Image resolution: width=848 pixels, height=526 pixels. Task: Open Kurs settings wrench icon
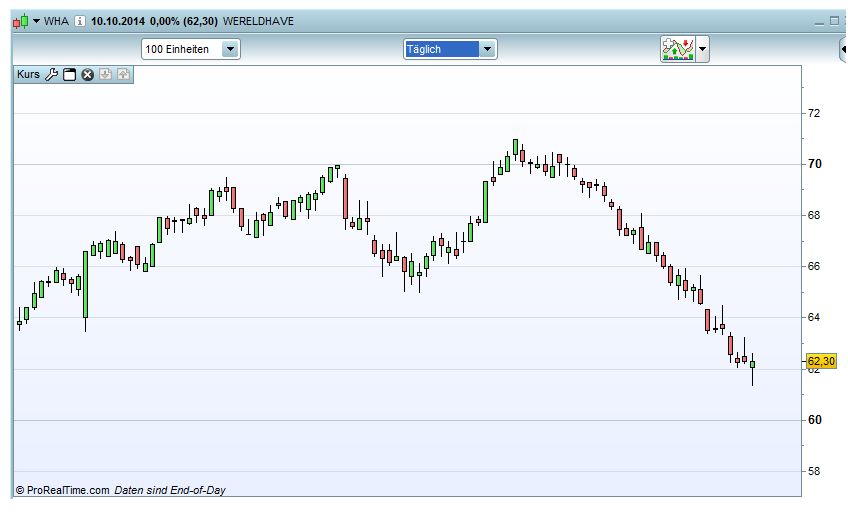tap(51, 75)
